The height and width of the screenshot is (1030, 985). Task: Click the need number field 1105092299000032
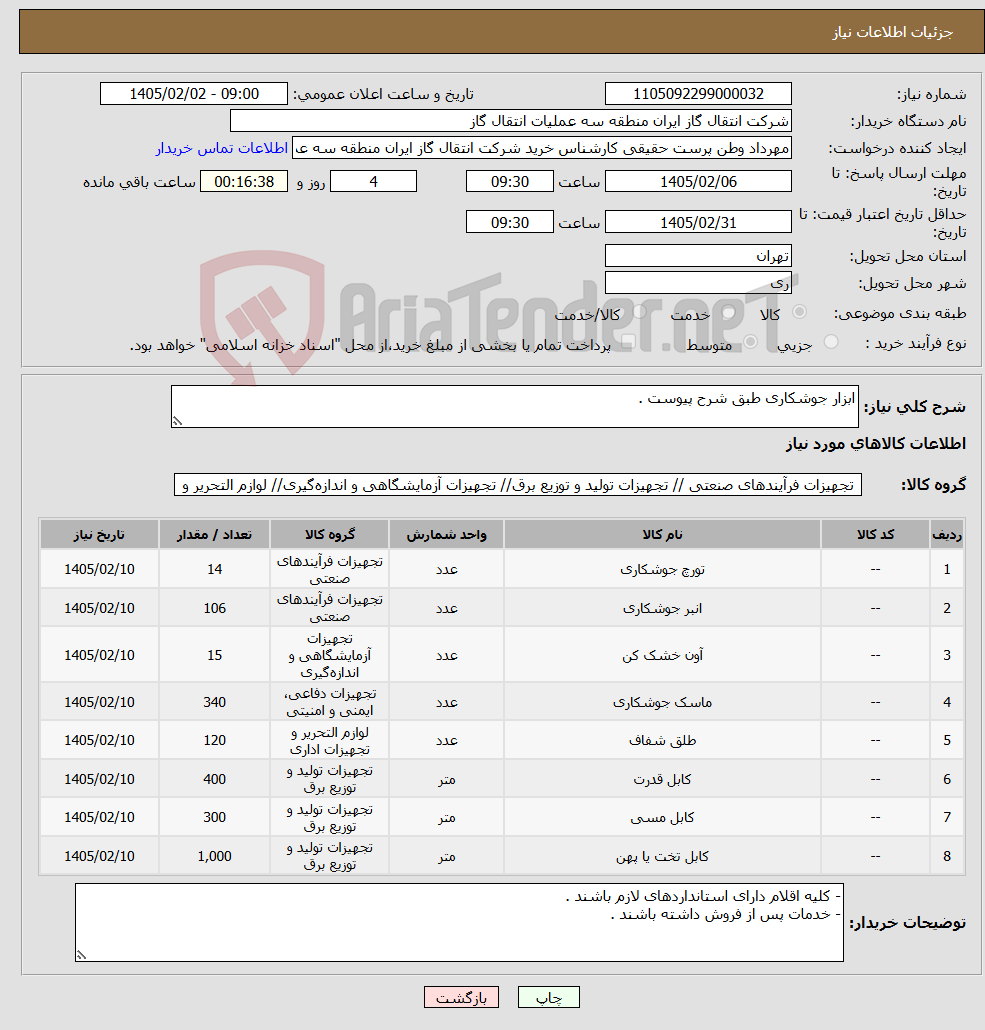(x=698, y=94)
